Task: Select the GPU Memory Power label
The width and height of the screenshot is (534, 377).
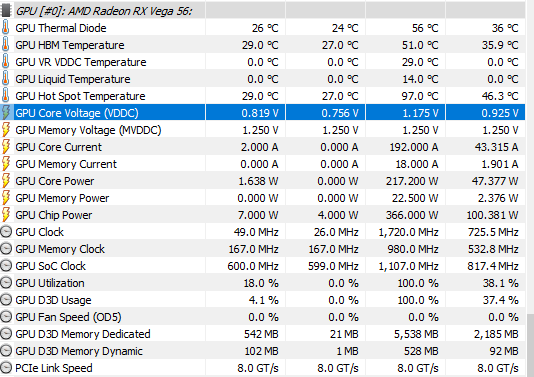Action: coord(62,198)
